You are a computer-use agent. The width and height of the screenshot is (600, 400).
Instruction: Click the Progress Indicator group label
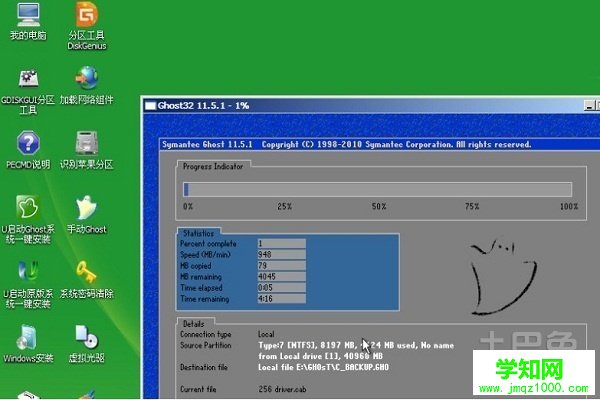click(x=213, y=167)
